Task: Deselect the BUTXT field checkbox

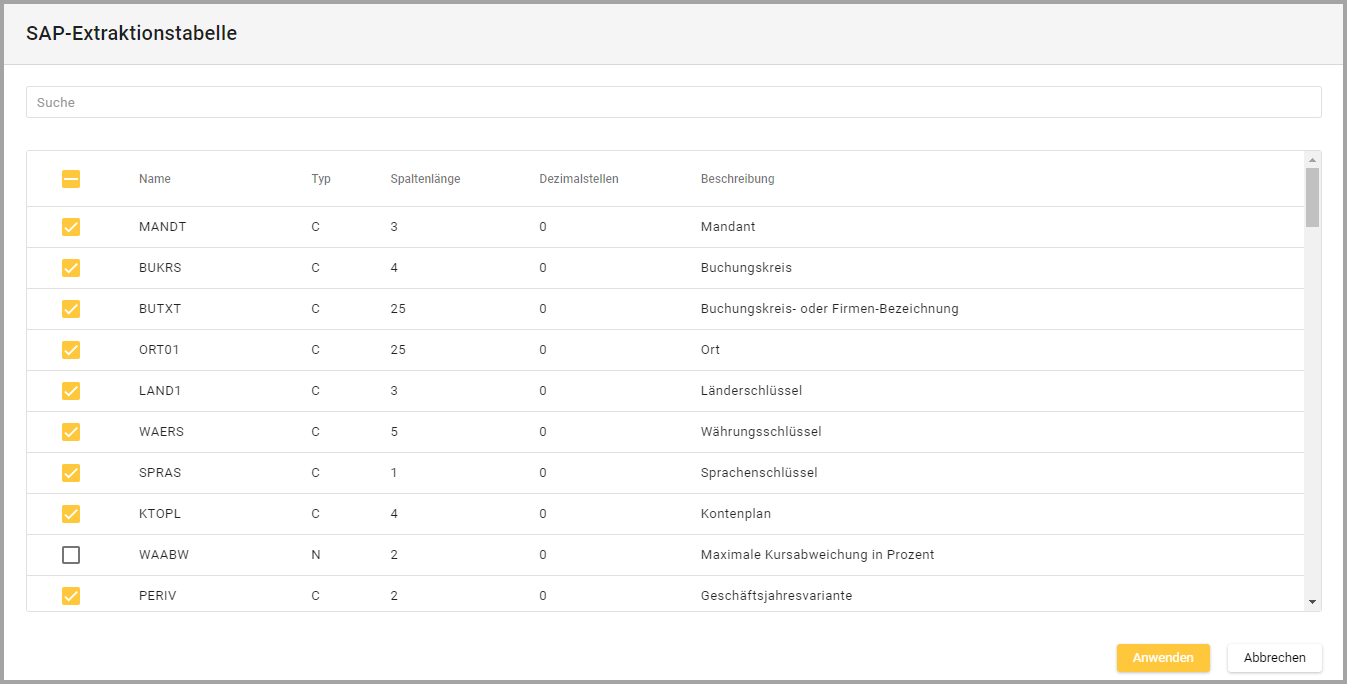Action: coord(71,309)
